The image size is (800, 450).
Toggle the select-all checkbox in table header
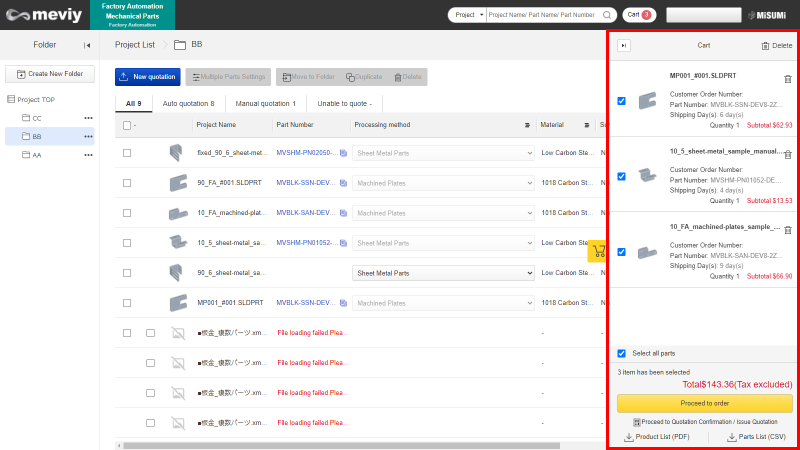tap(127, 125)
